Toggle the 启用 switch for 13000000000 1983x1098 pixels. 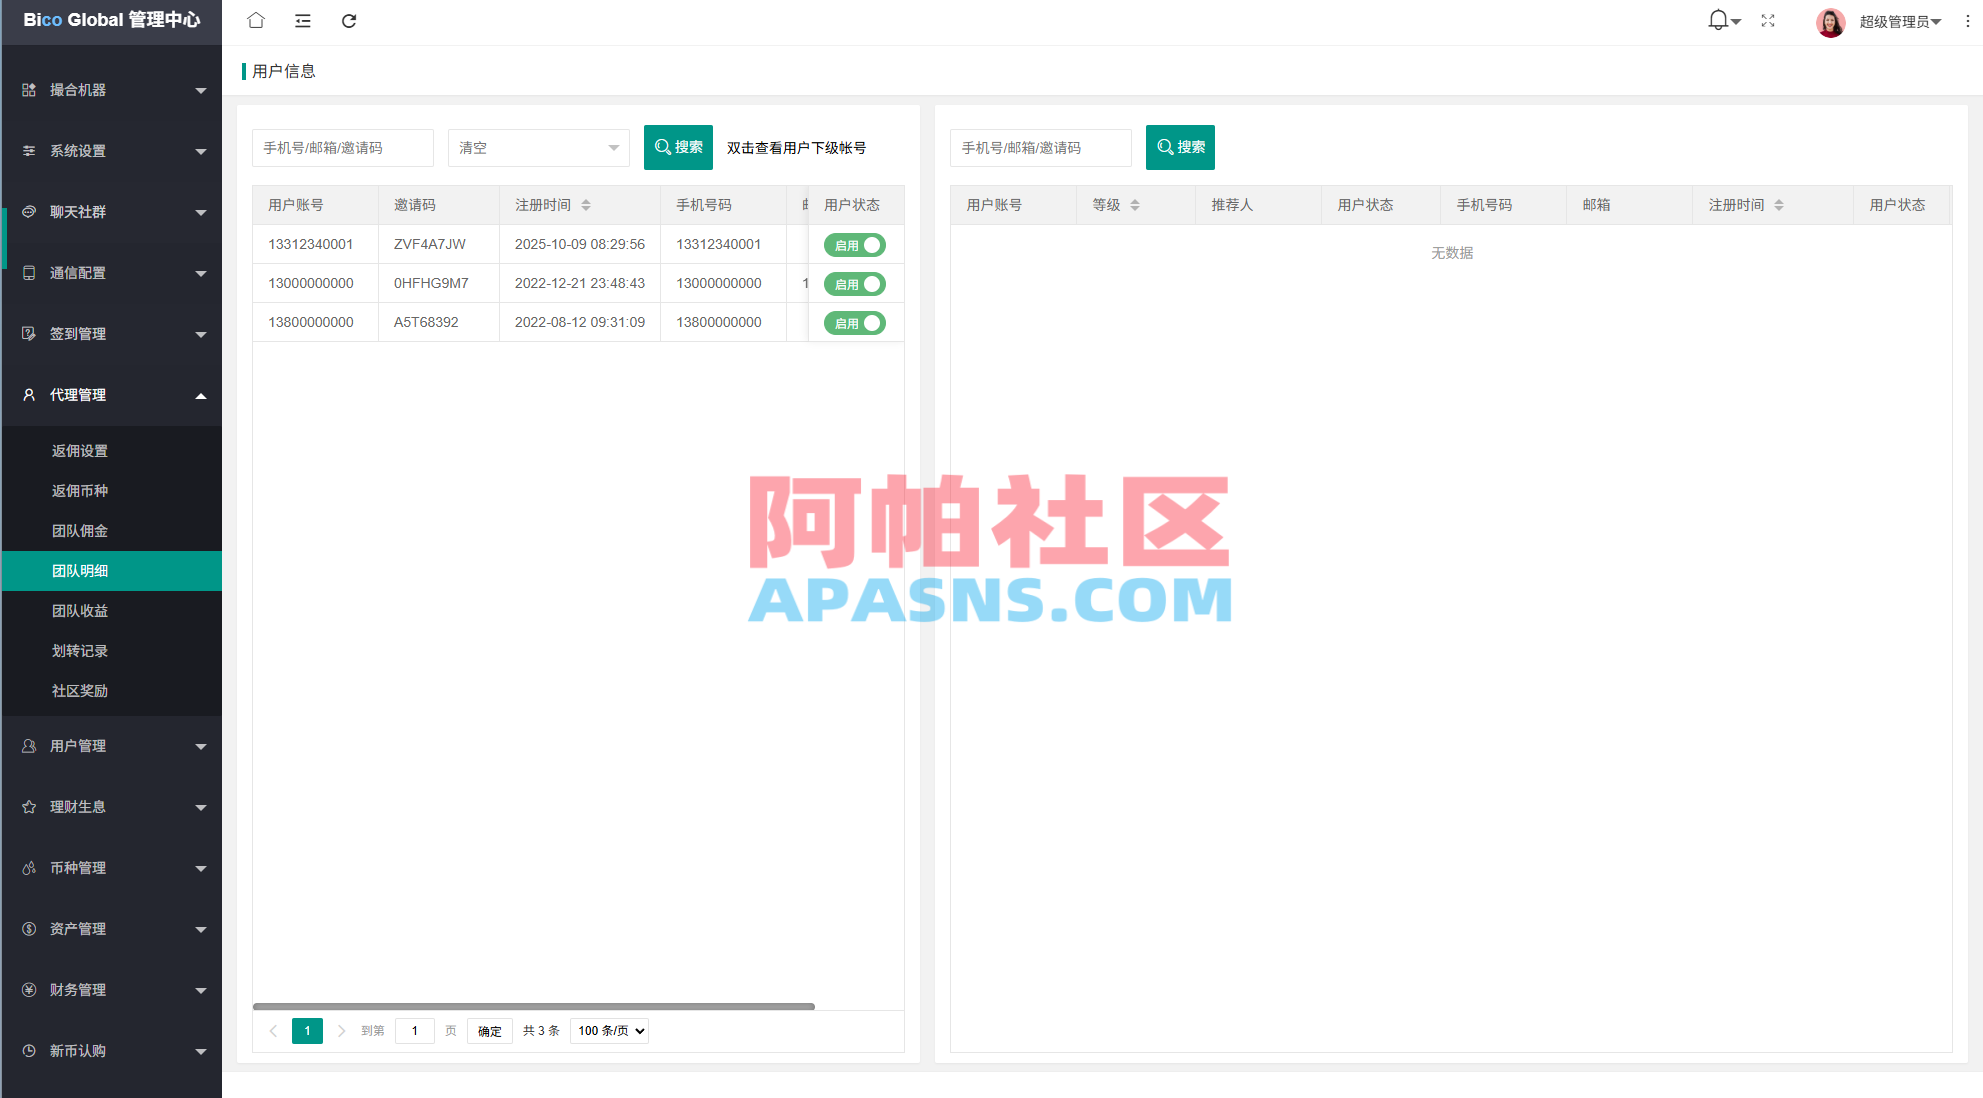tap(854, 283)
